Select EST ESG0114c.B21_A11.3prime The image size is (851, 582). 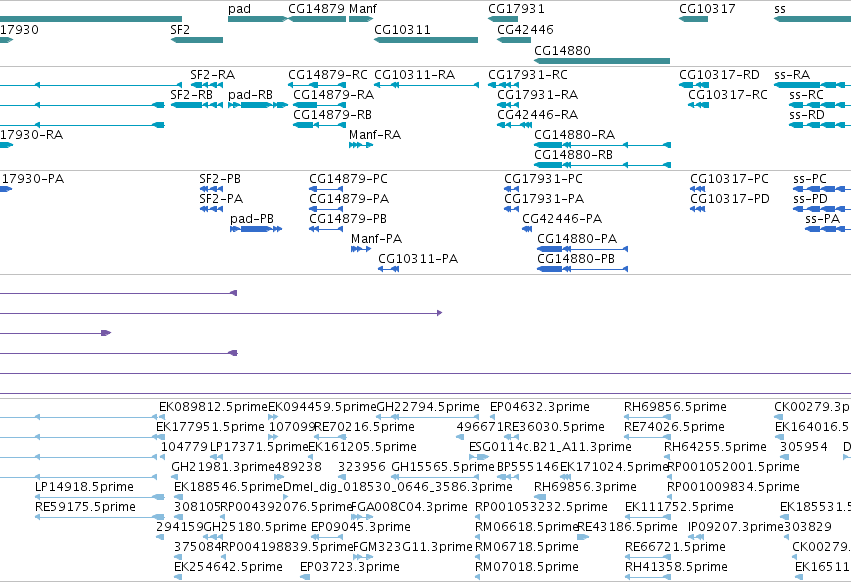click(481, 457)
